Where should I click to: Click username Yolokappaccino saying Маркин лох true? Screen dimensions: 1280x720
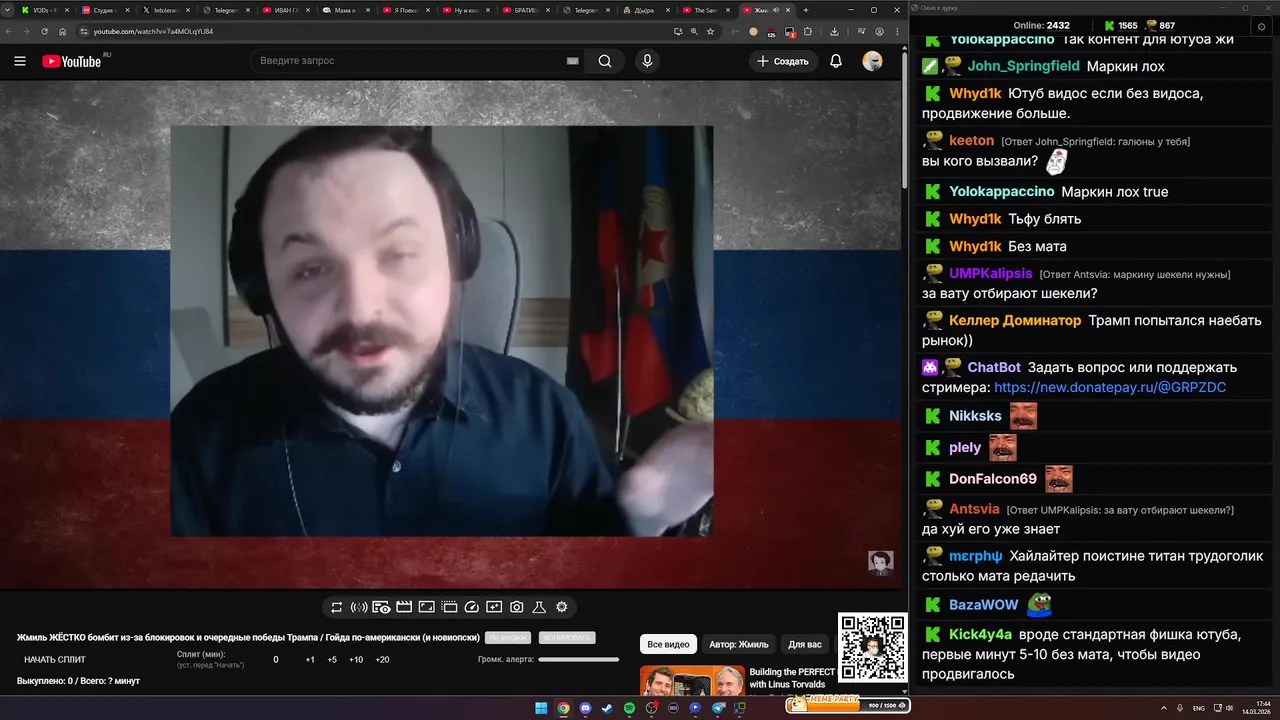1001,191
